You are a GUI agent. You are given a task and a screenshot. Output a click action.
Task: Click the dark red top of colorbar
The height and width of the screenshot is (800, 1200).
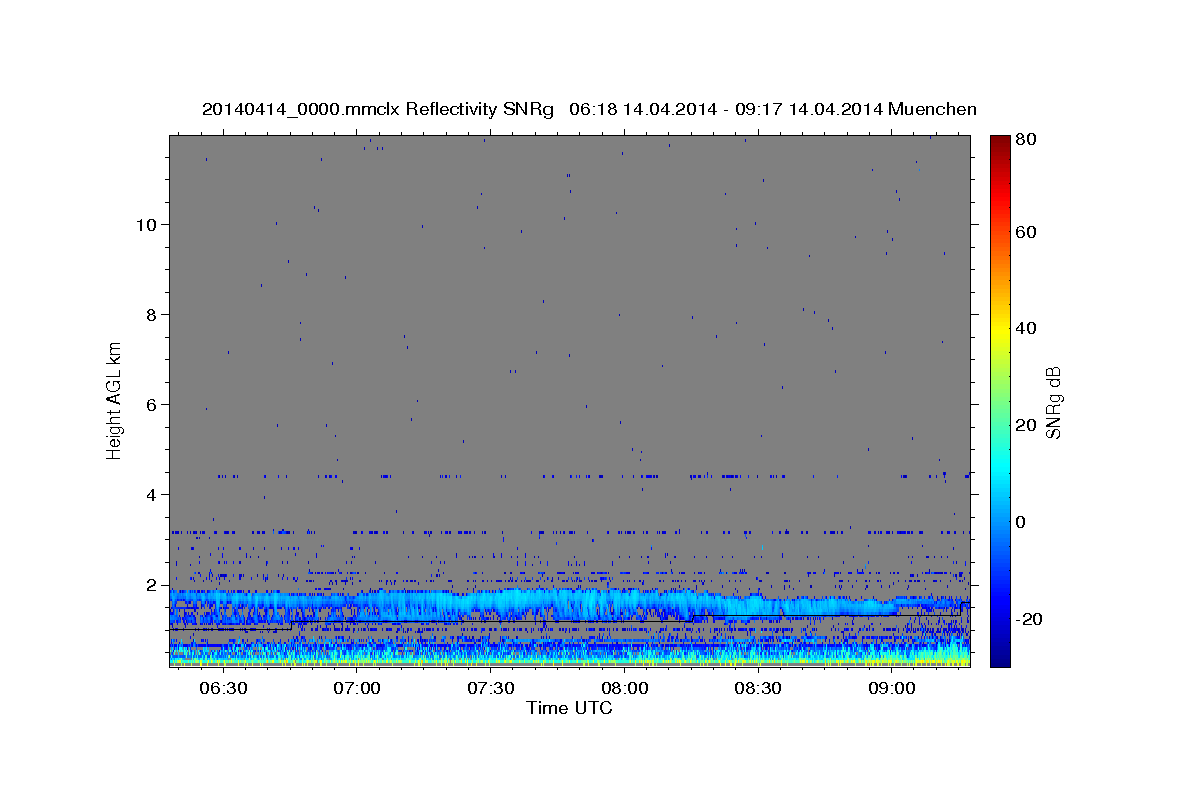(x=999, y=143)
